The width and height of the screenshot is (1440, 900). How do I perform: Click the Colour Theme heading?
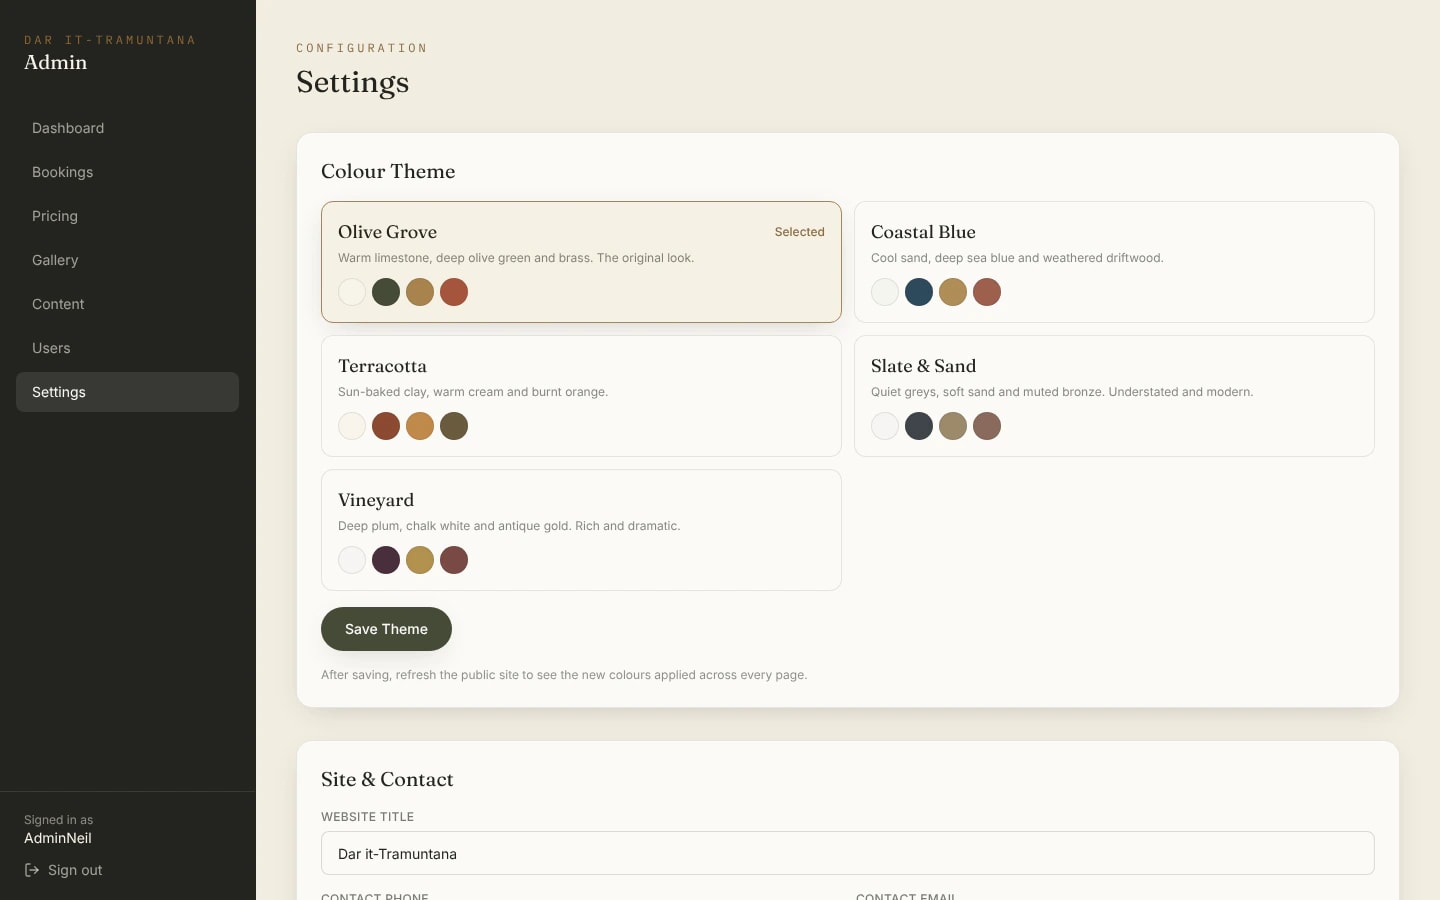click(388, 171)
